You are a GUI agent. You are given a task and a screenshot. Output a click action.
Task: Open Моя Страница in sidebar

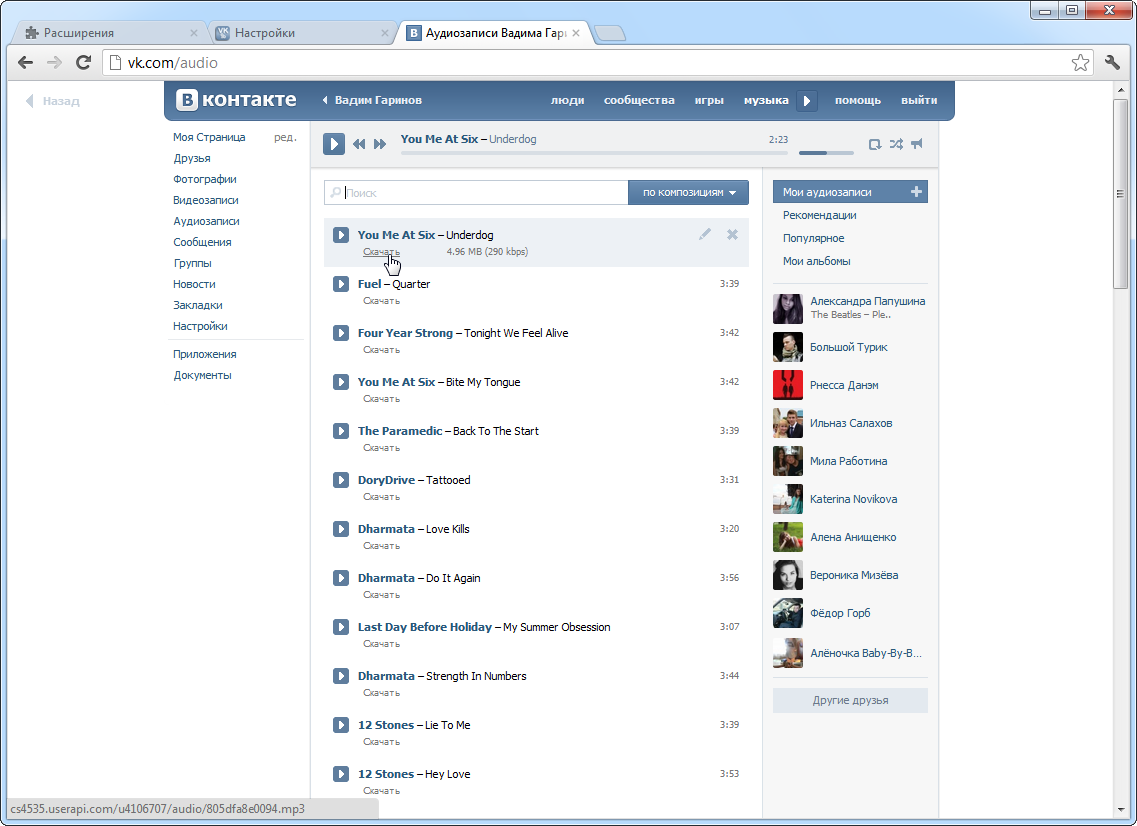coord(209,137)
